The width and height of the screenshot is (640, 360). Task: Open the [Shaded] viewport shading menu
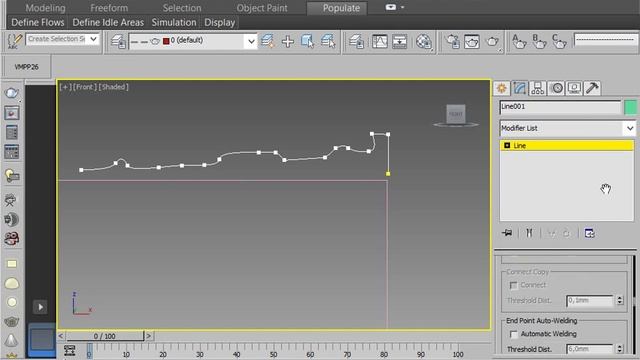[113, 87]
